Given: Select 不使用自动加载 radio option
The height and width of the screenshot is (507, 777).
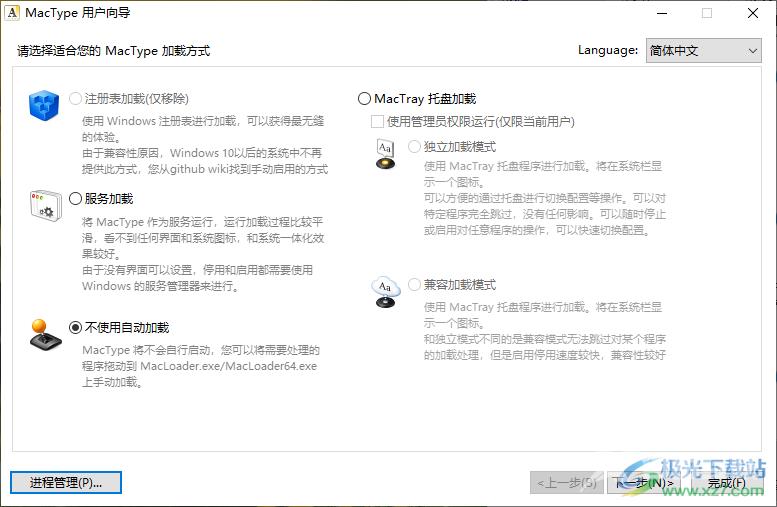Looking at the screenshot, I should click(76, 328).
